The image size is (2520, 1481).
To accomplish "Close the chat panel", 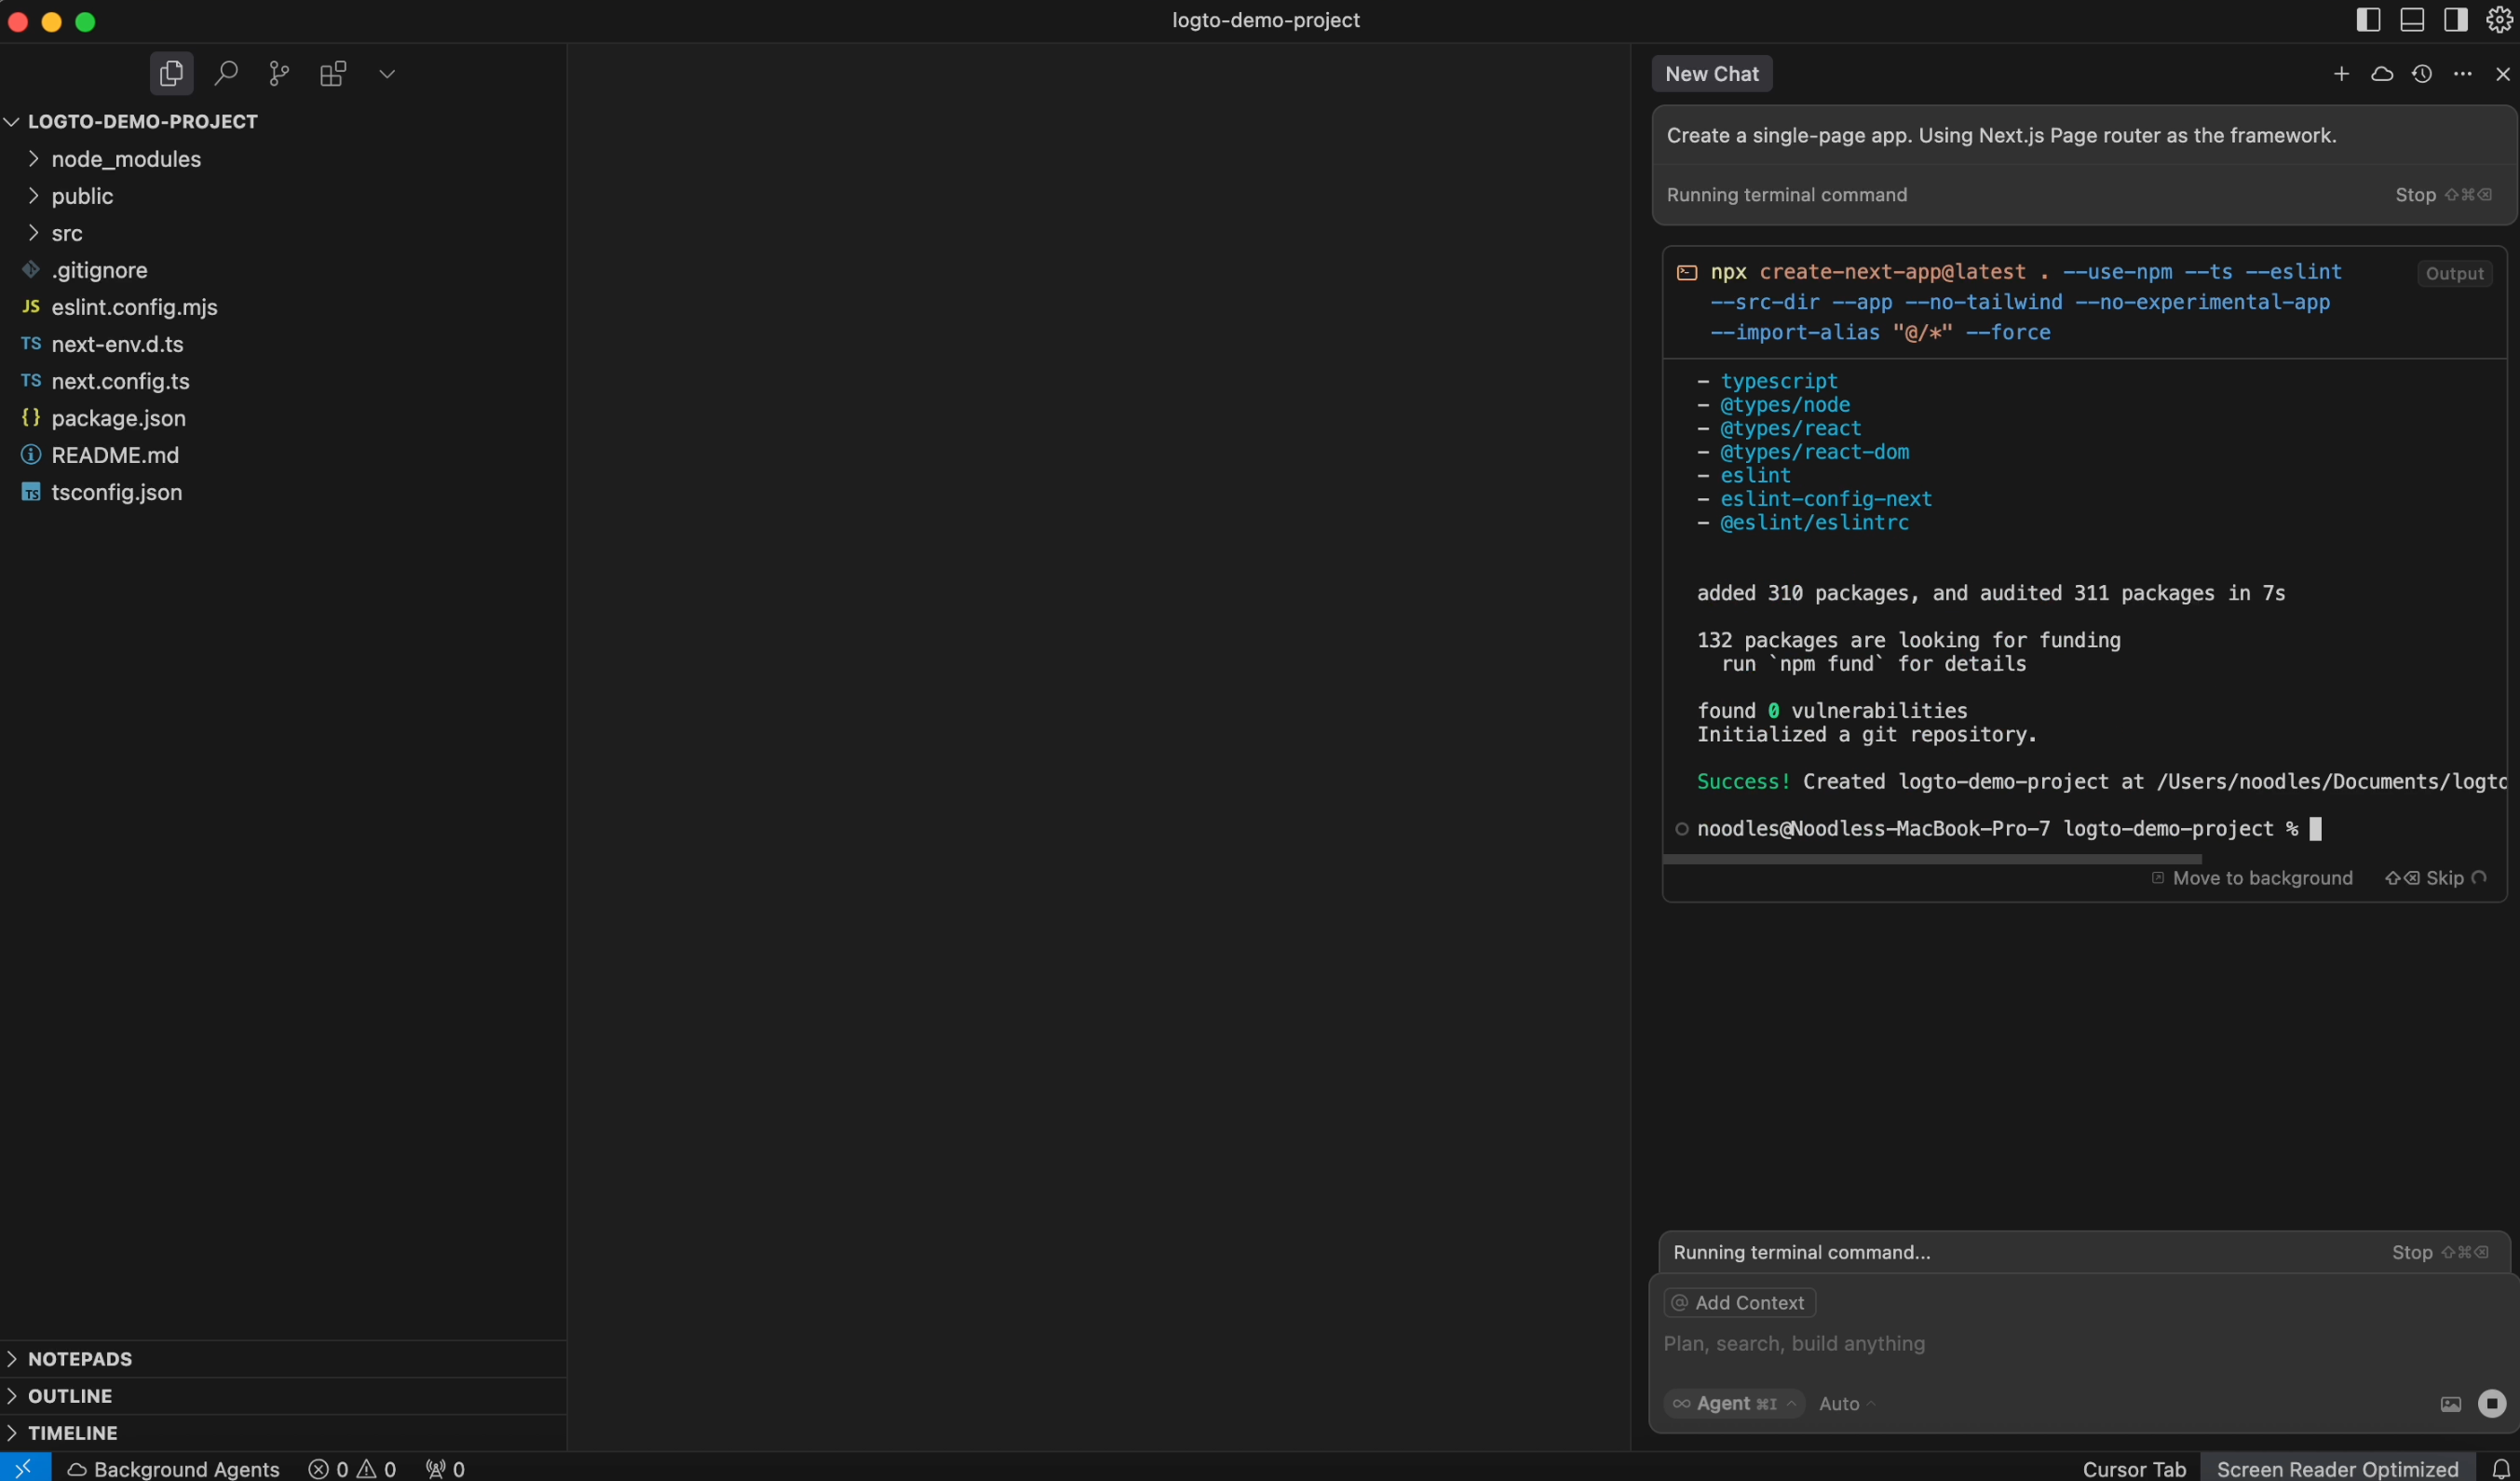I will tap(2502, 74).
